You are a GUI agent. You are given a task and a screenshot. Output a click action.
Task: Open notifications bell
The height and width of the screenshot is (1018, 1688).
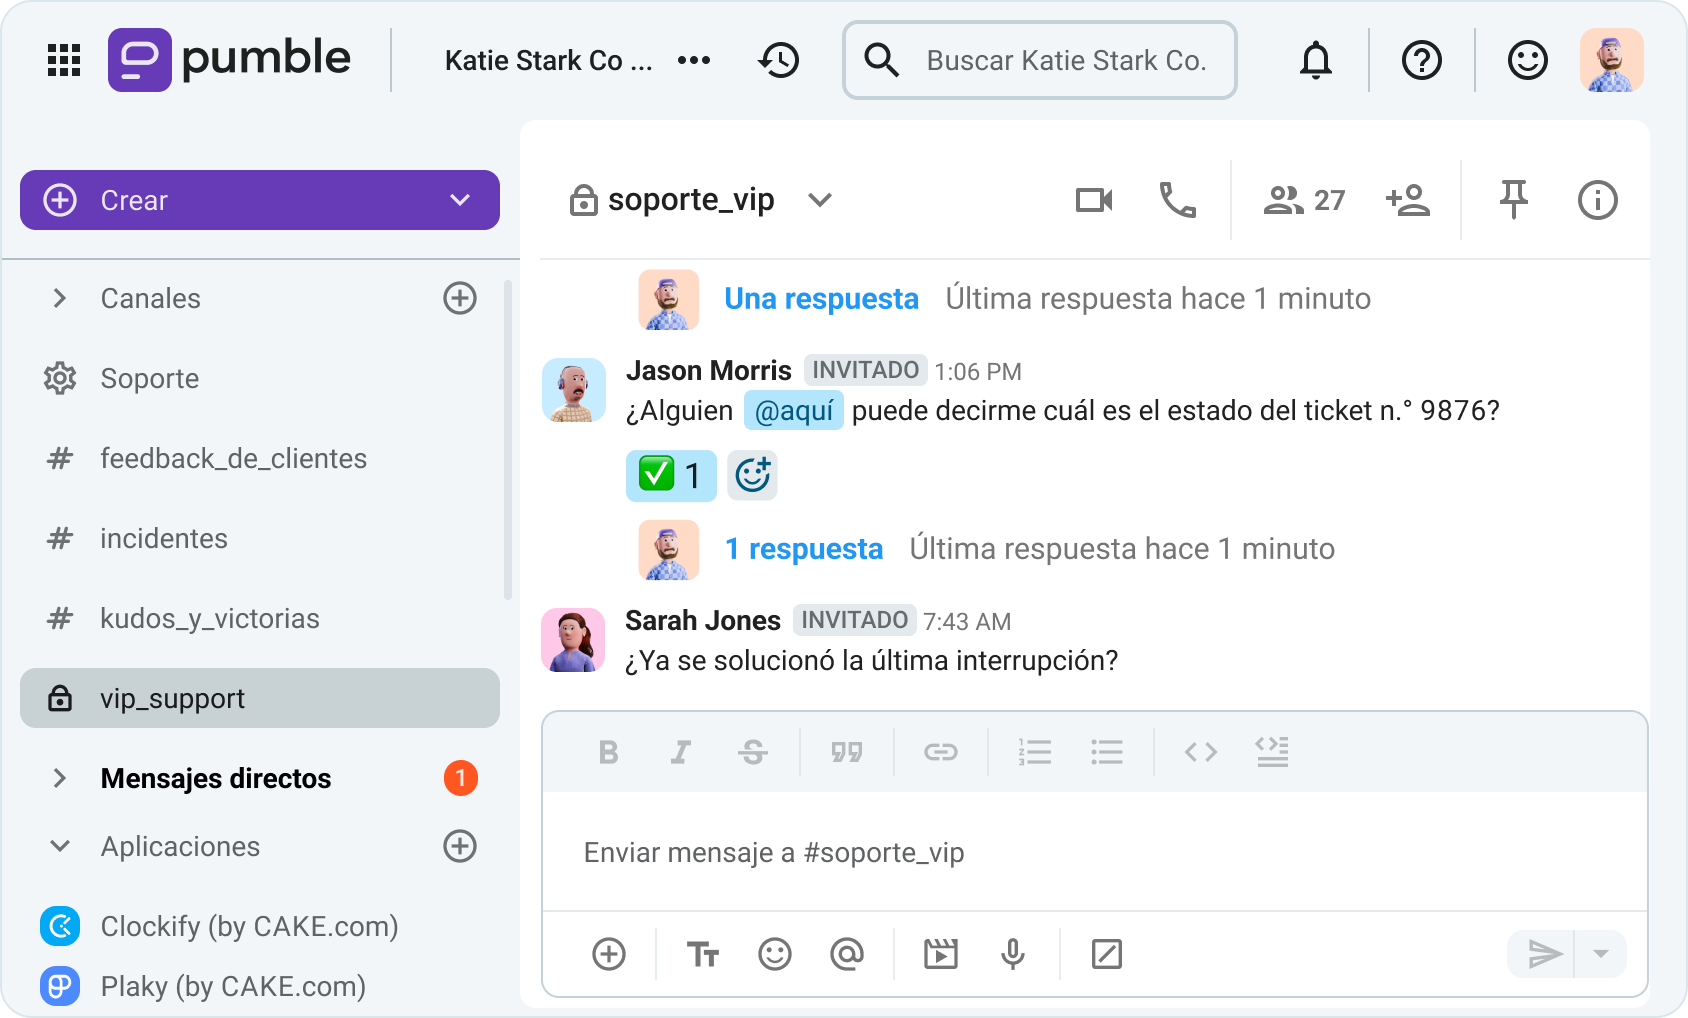pos(1315,60)
